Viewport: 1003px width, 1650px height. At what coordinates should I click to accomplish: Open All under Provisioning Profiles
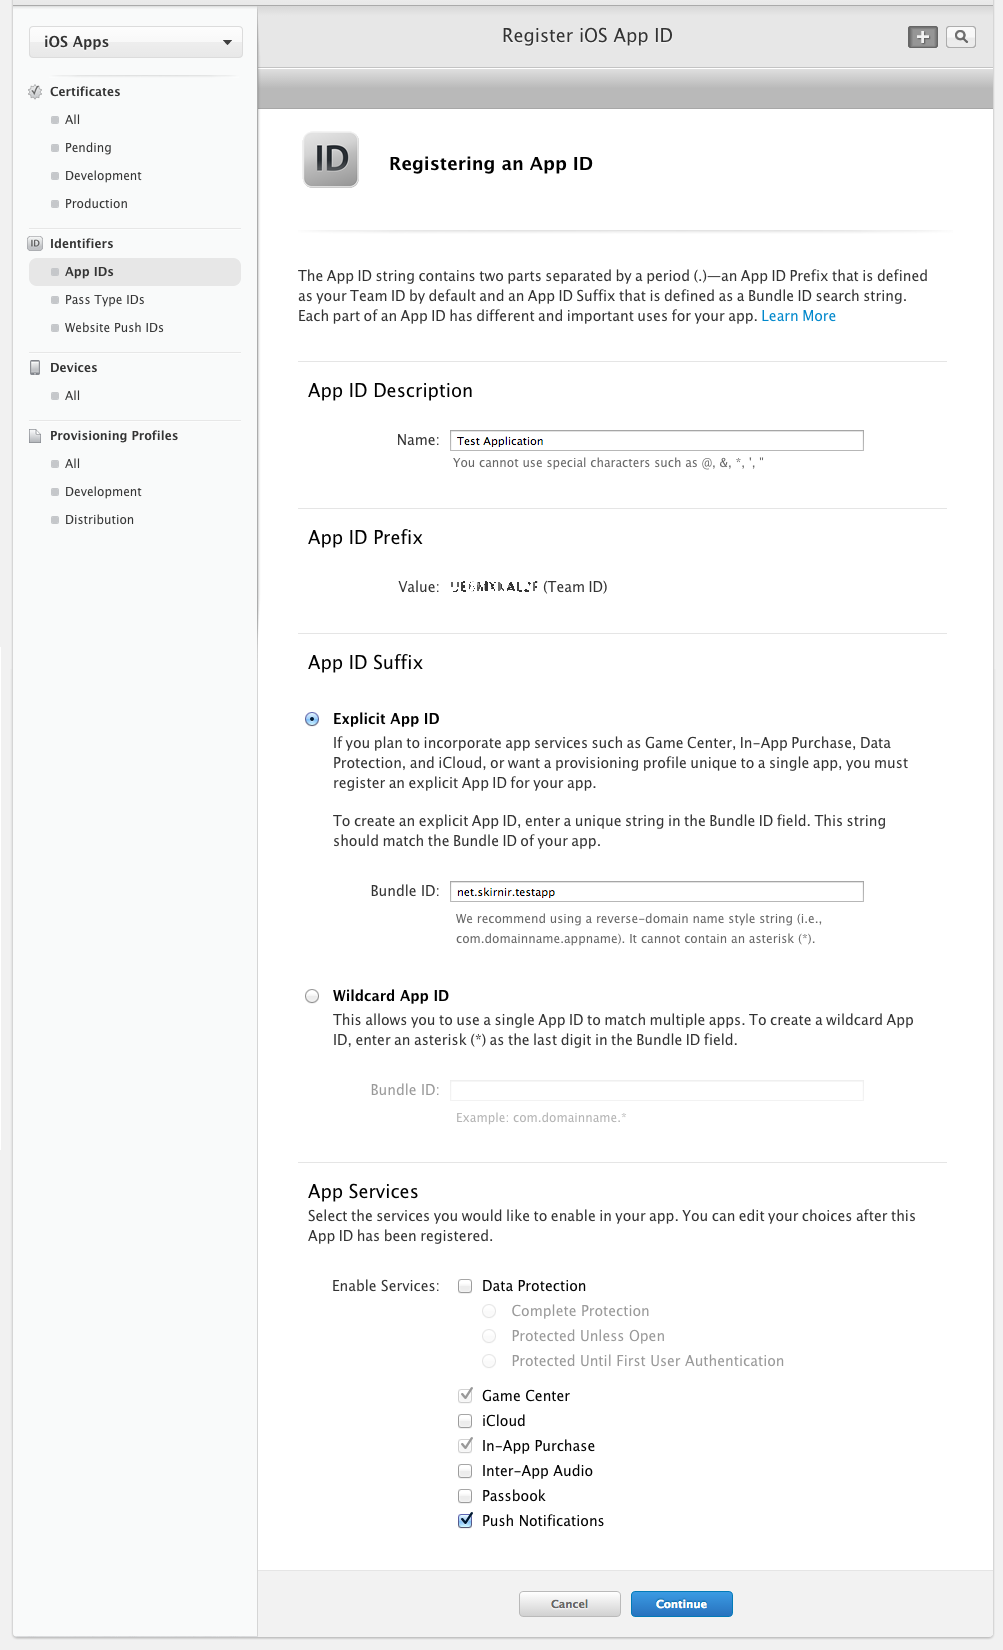72,464
